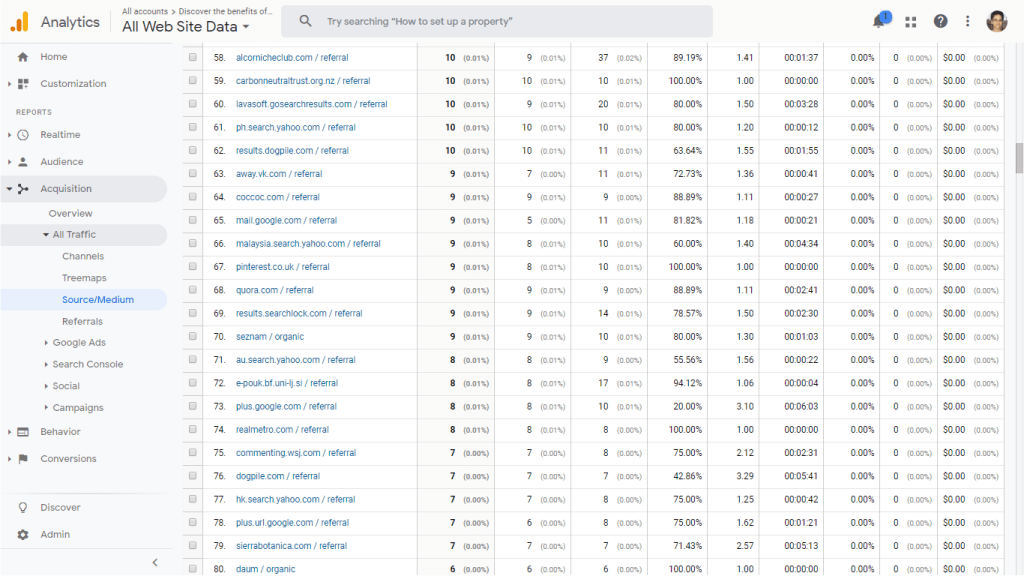Screen dimensions: 1024x576
Task: Open daum / organic link
Action: point(265,569)
